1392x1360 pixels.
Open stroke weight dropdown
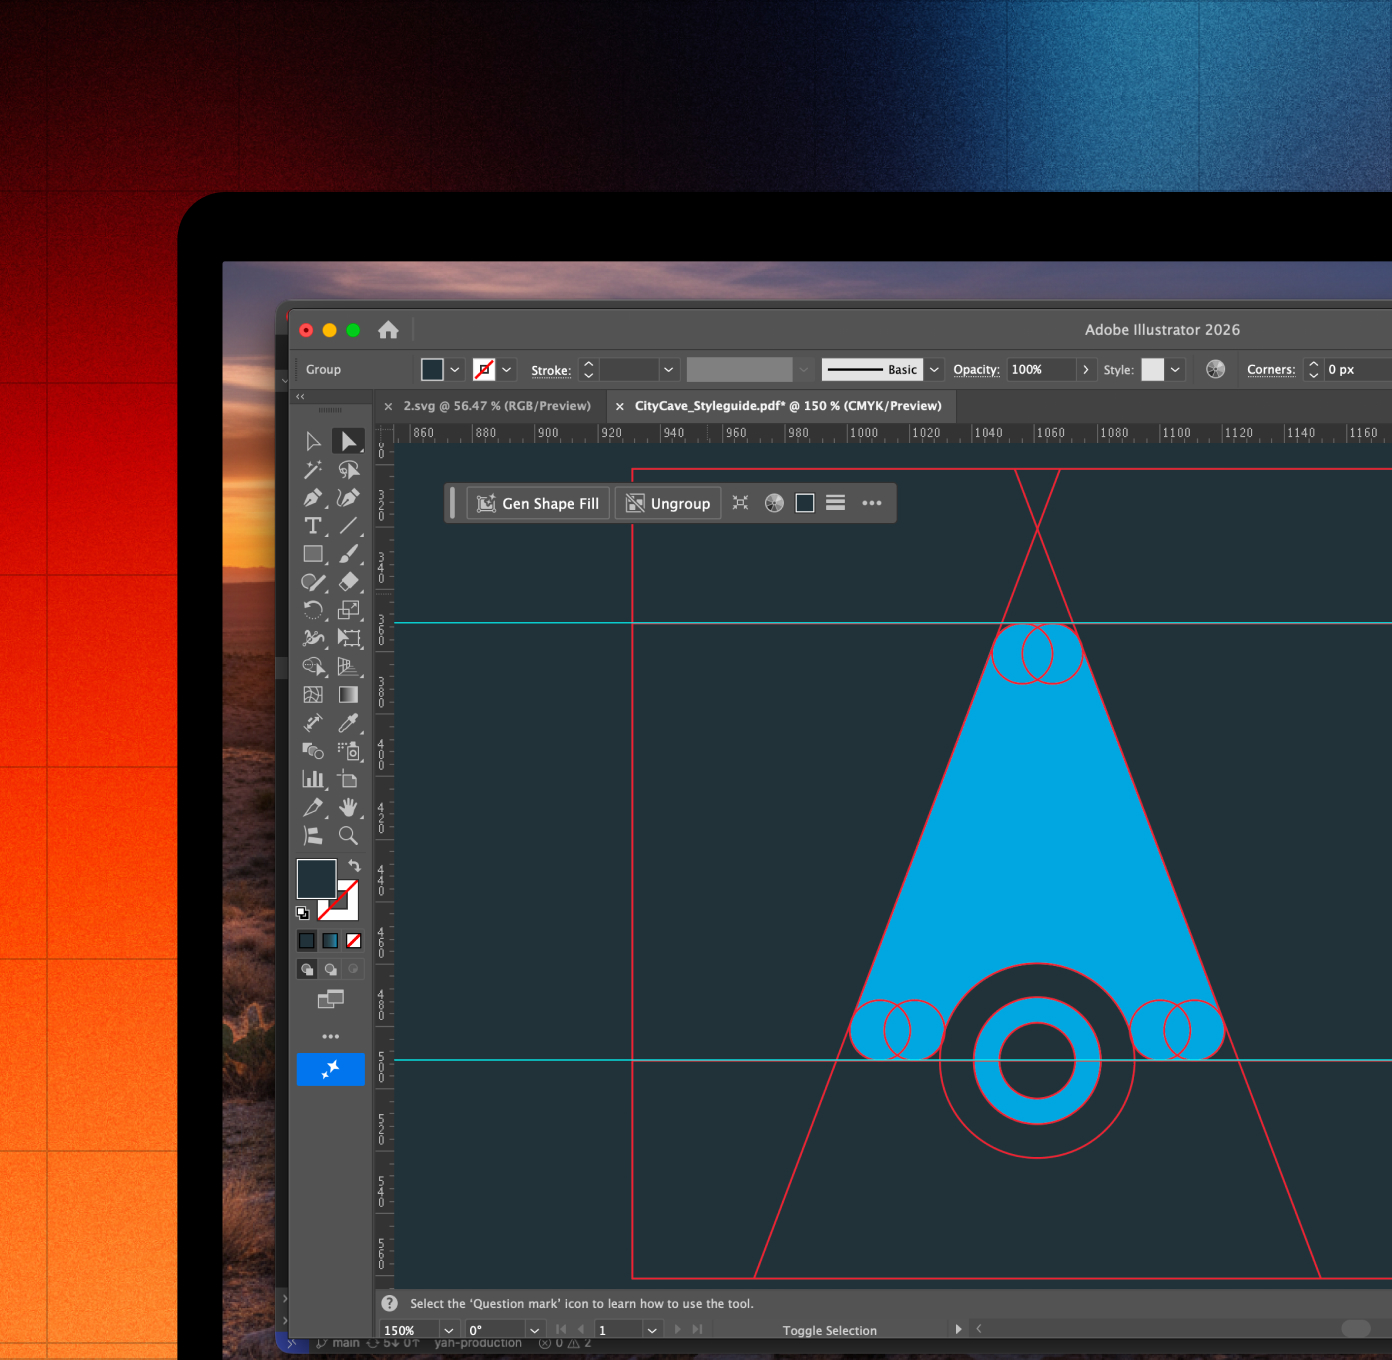tap(669, 369)
